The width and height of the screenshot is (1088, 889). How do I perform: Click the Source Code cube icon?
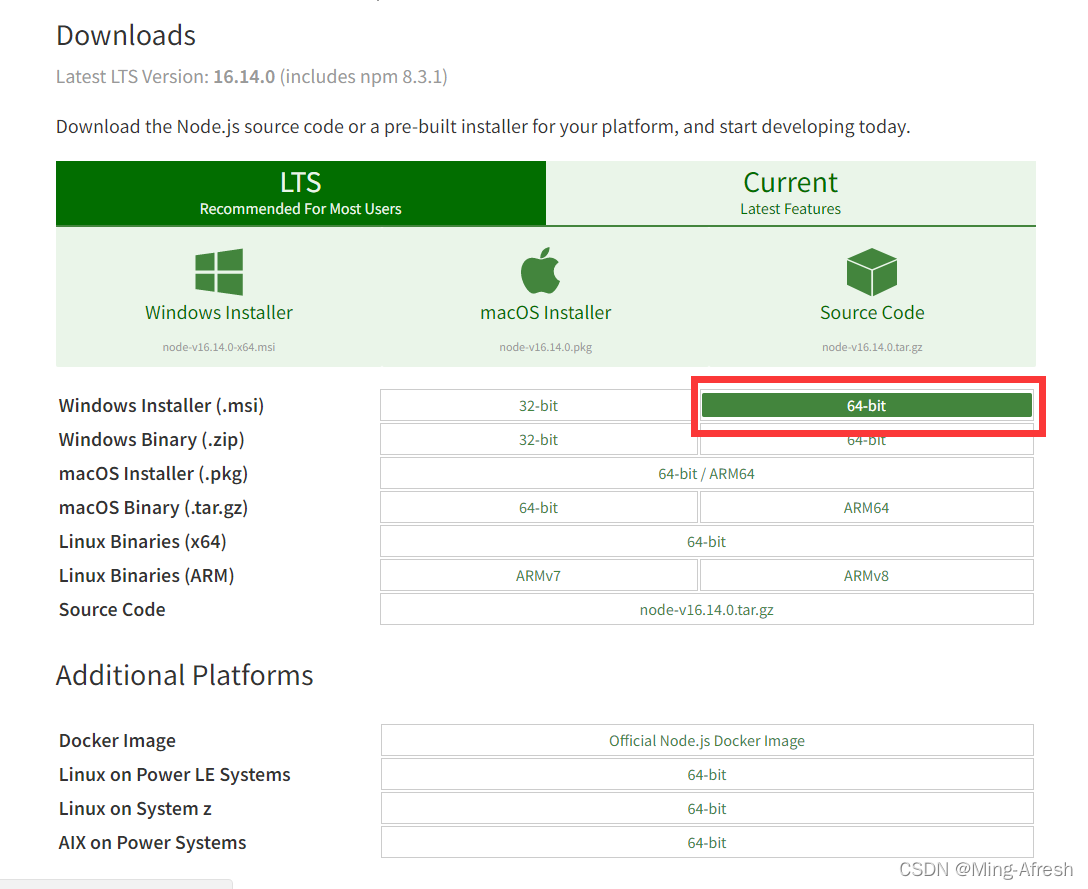click(872, 271)
